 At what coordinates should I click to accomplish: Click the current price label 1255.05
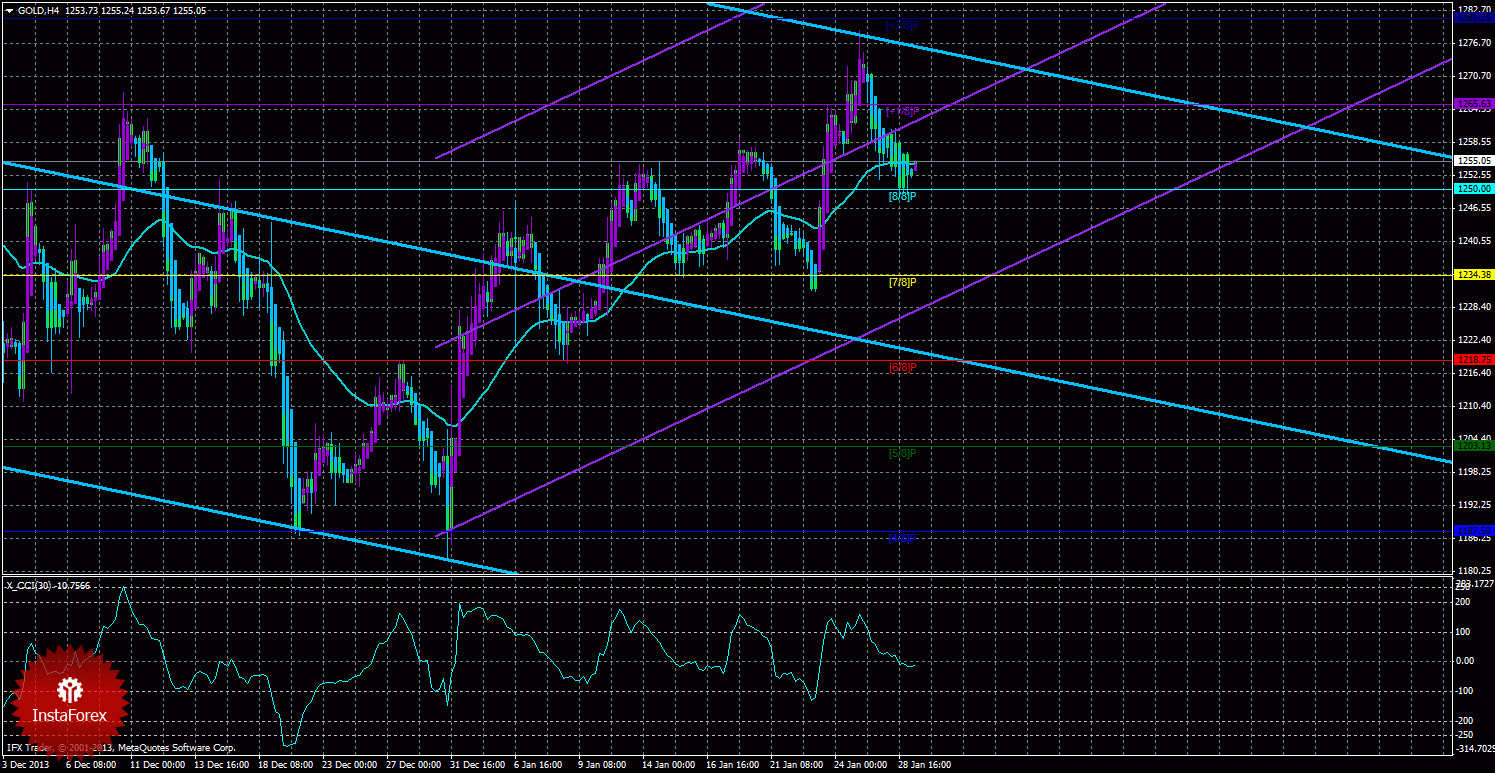(1475, 160)
